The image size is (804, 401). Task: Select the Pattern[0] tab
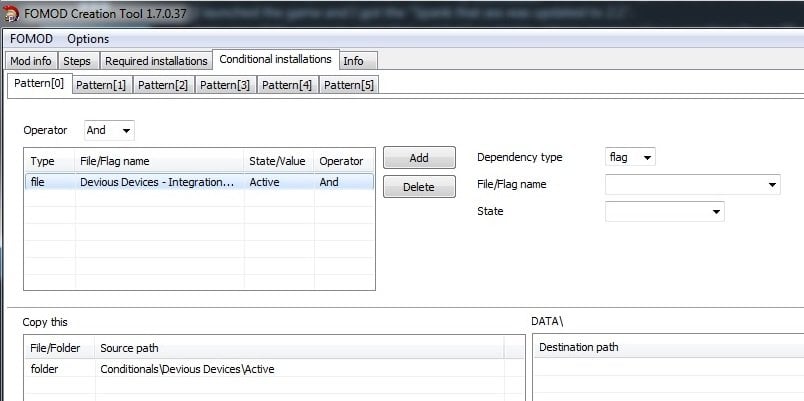coord(39,83)
